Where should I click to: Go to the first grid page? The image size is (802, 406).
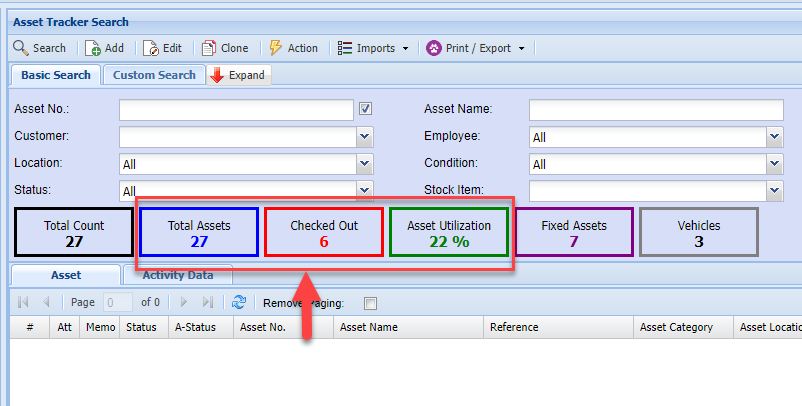(x=23, y=302)
